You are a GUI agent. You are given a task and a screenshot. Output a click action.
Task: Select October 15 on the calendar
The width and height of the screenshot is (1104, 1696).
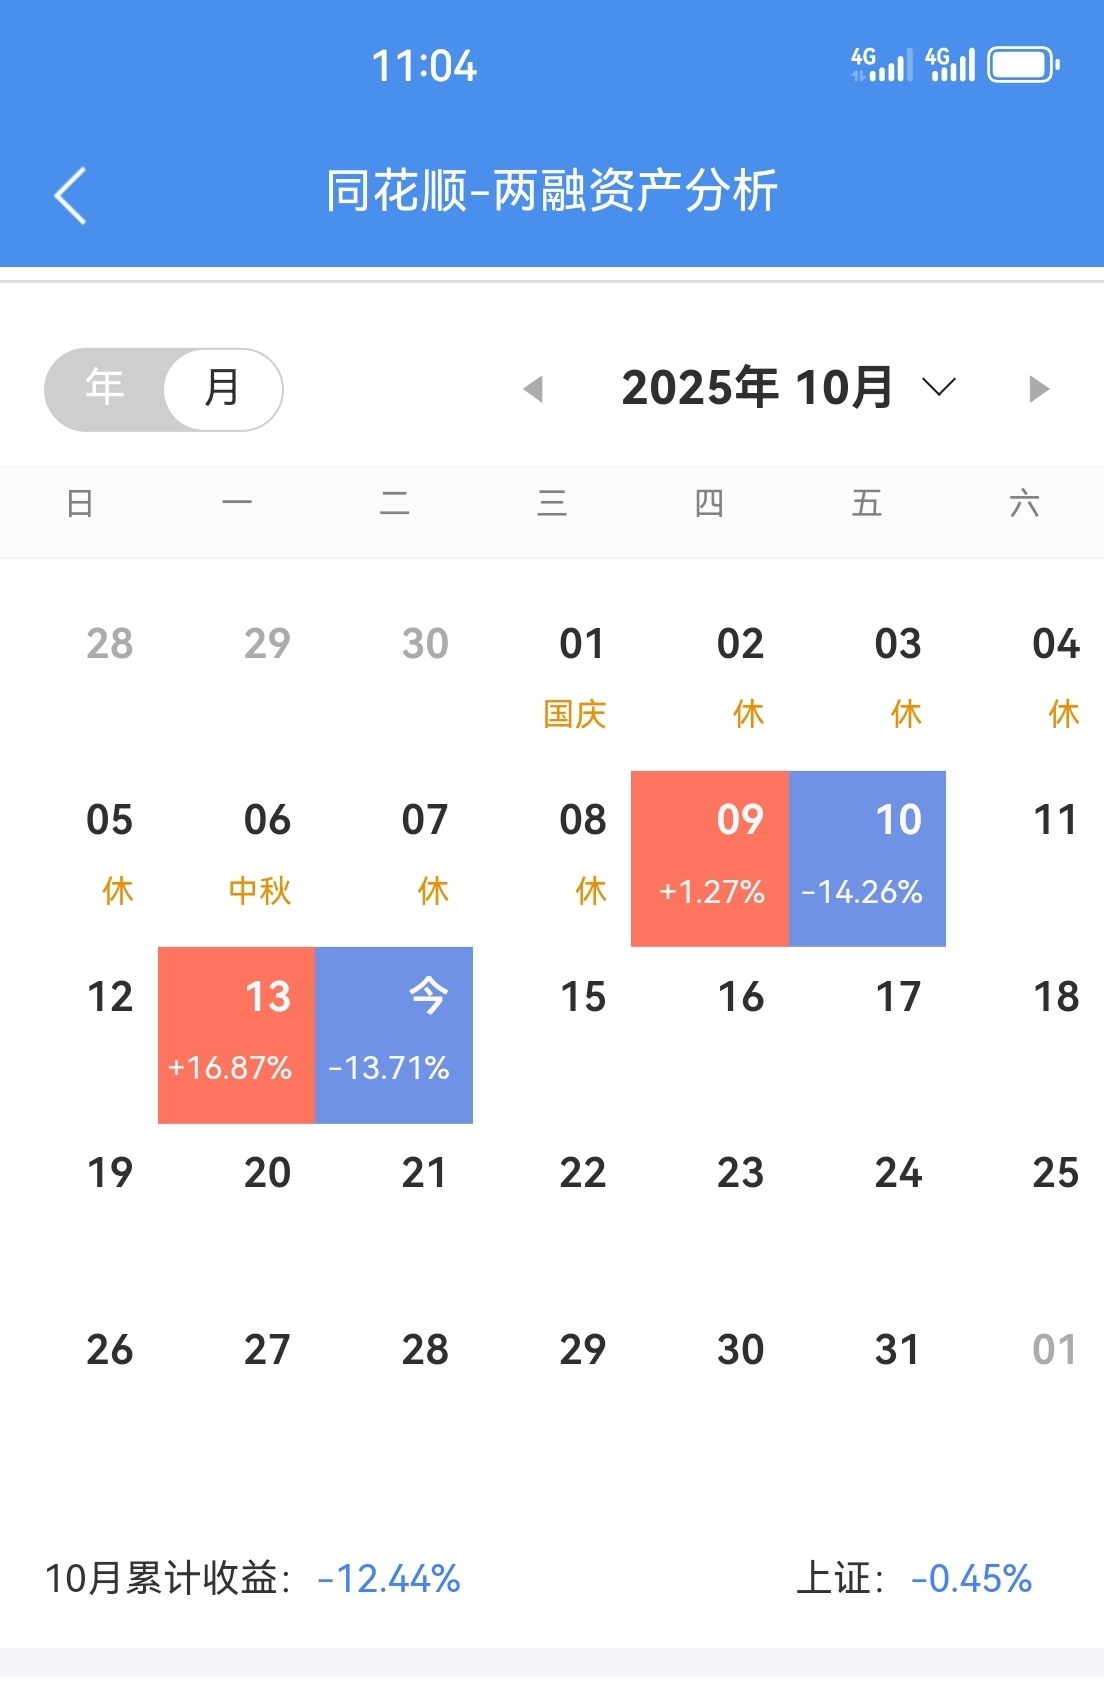coord(583,998)
